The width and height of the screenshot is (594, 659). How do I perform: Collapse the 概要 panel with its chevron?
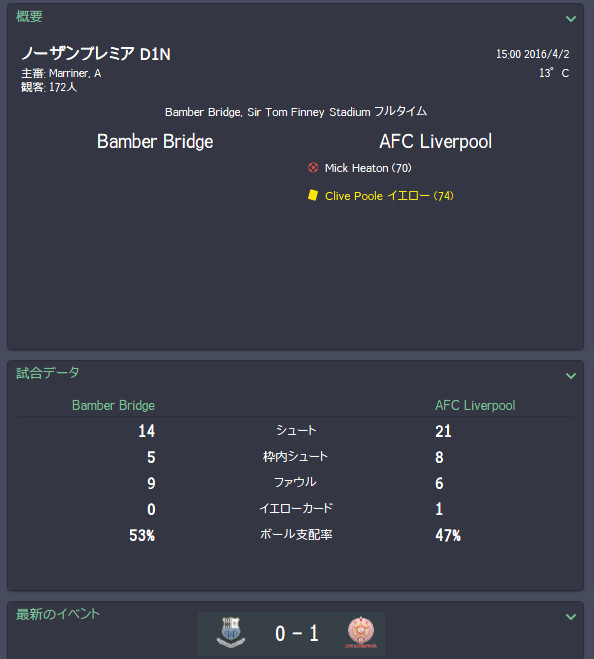tap(570, 19)
